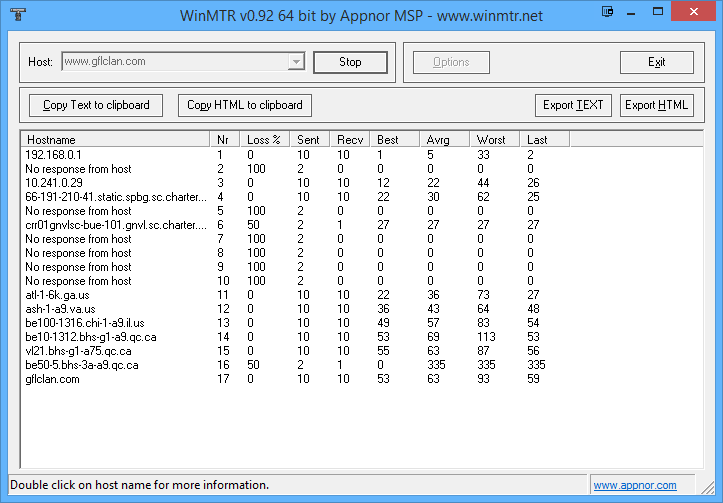Click the restore window icon in title bar
The width and height of the screenshot is (723, 503).
607,12
